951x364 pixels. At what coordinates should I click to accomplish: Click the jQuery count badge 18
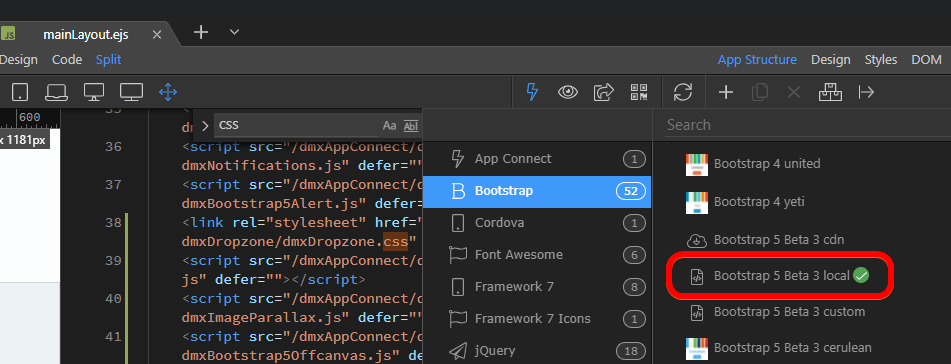tap(631, 351)
